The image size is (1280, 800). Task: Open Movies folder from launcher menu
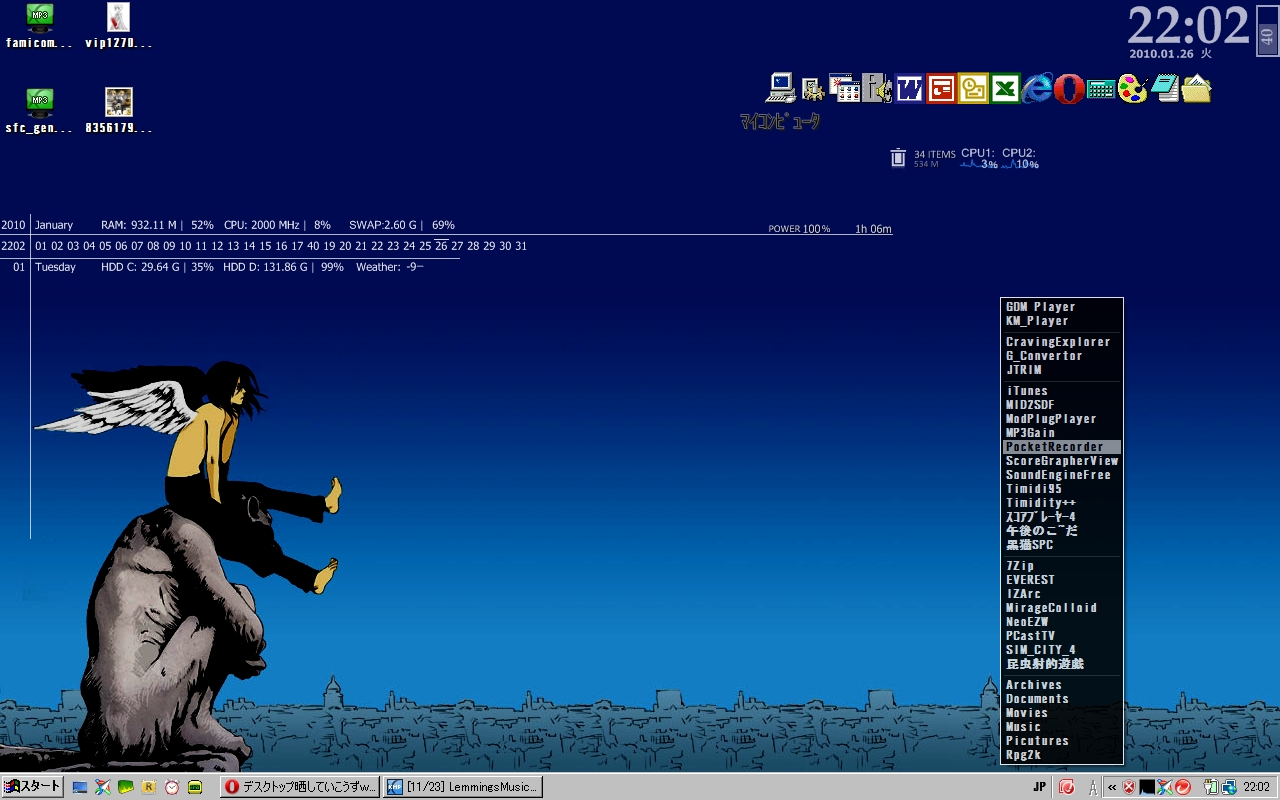point(1062,713)
